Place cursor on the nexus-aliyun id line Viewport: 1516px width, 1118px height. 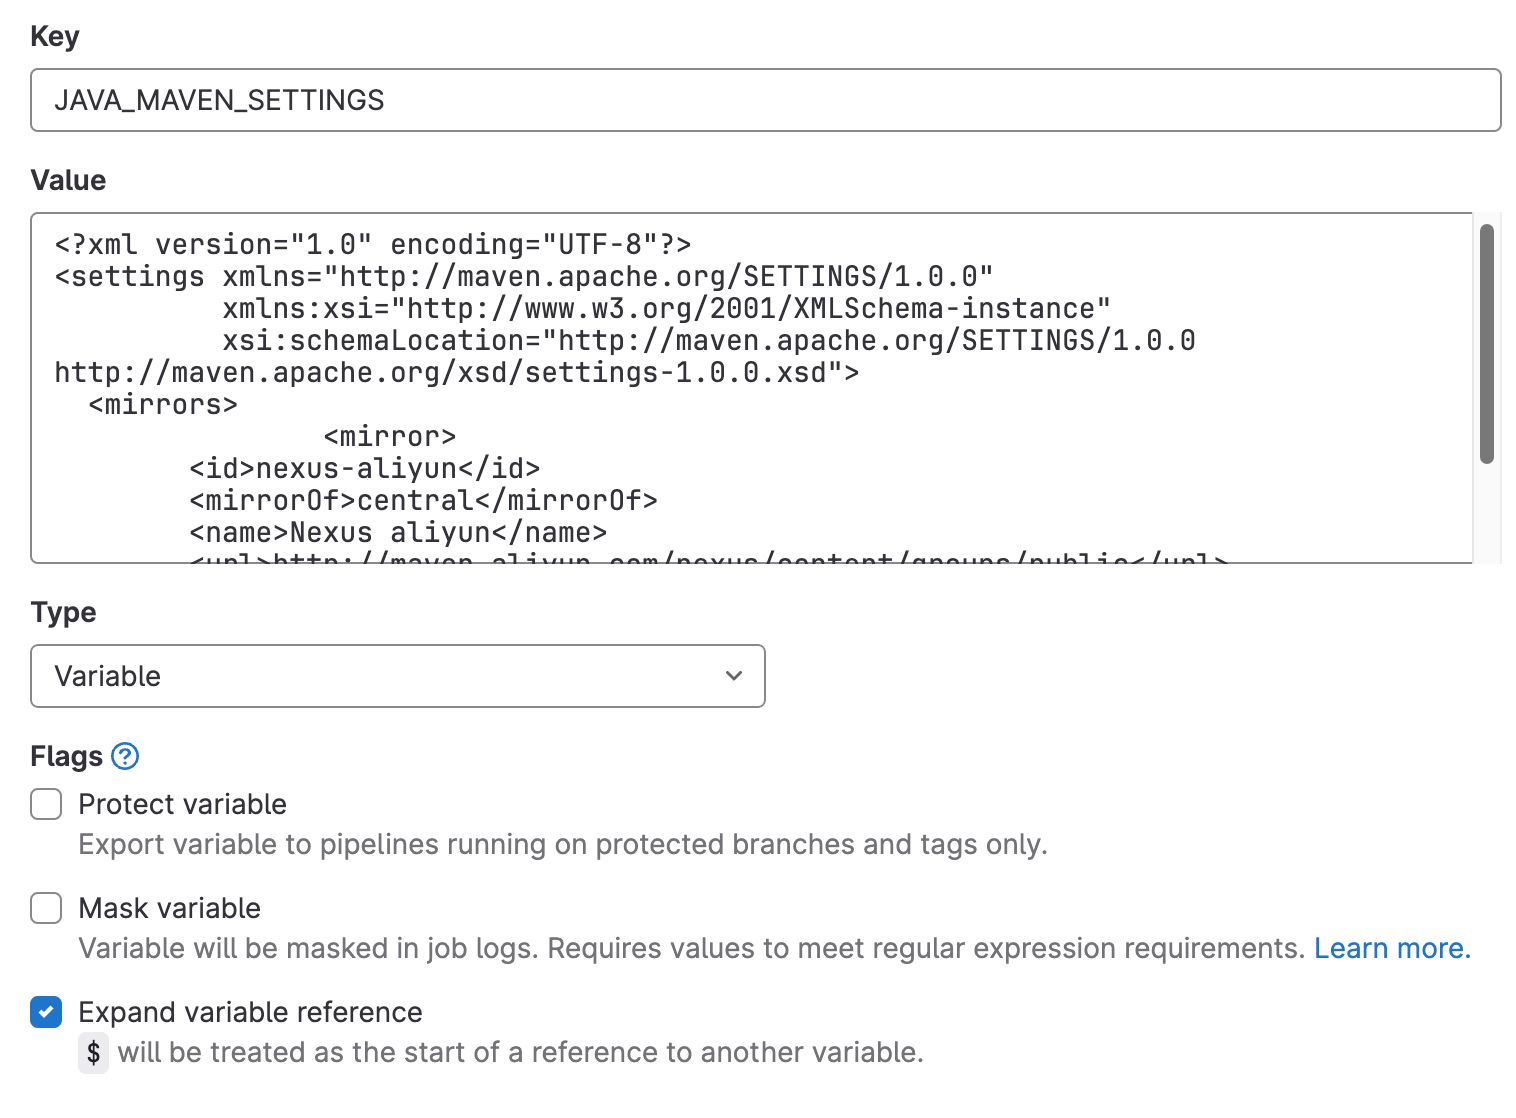[x=365, y=469]
